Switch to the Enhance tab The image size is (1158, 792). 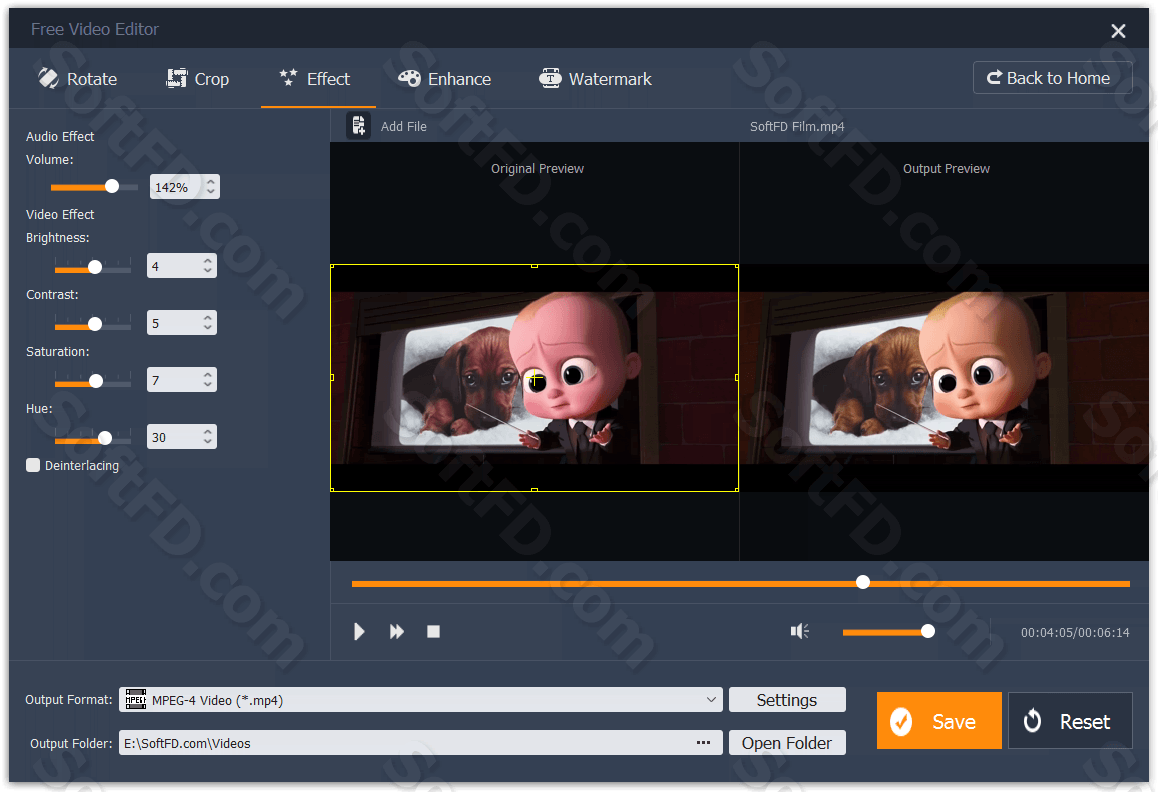445,79
